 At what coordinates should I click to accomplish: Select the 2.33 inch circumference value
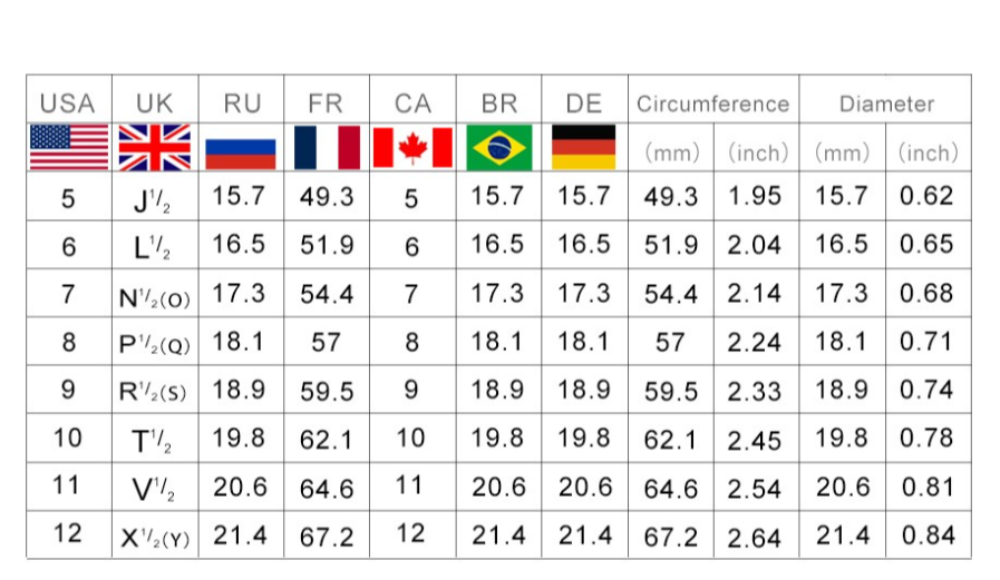(x=755, y=391)
